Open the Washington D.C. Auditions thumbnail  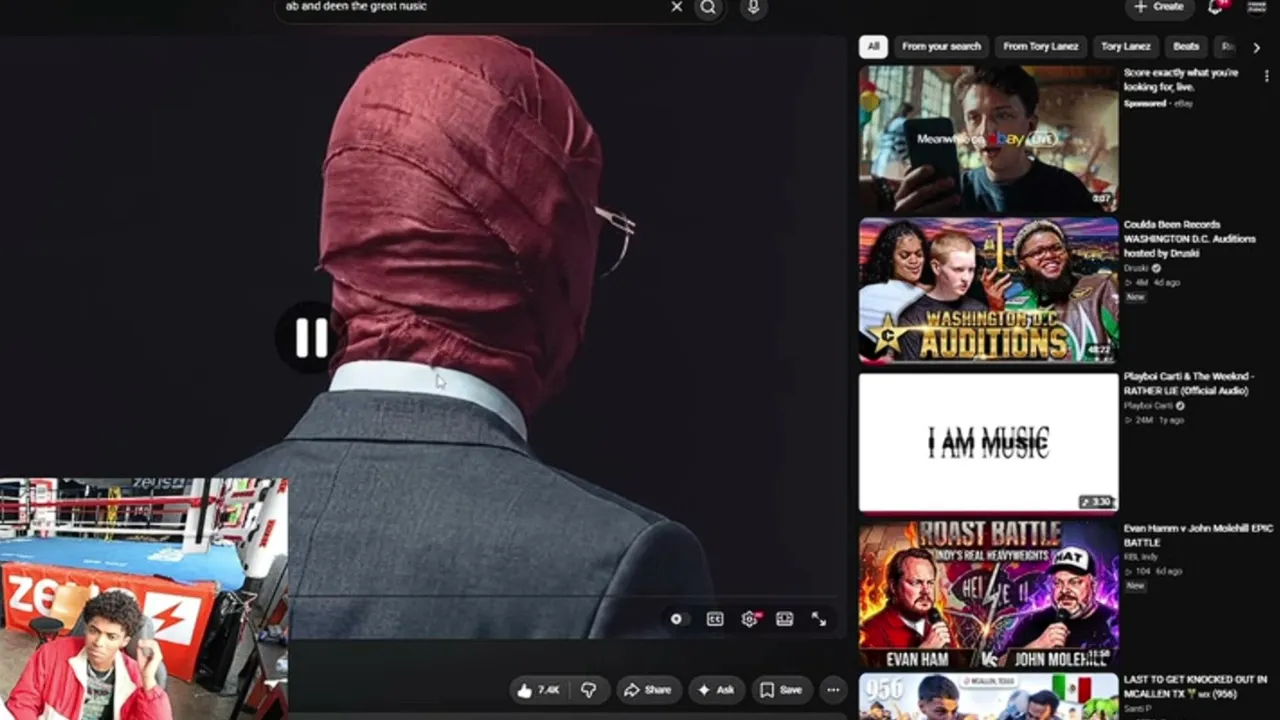point(988,290)
